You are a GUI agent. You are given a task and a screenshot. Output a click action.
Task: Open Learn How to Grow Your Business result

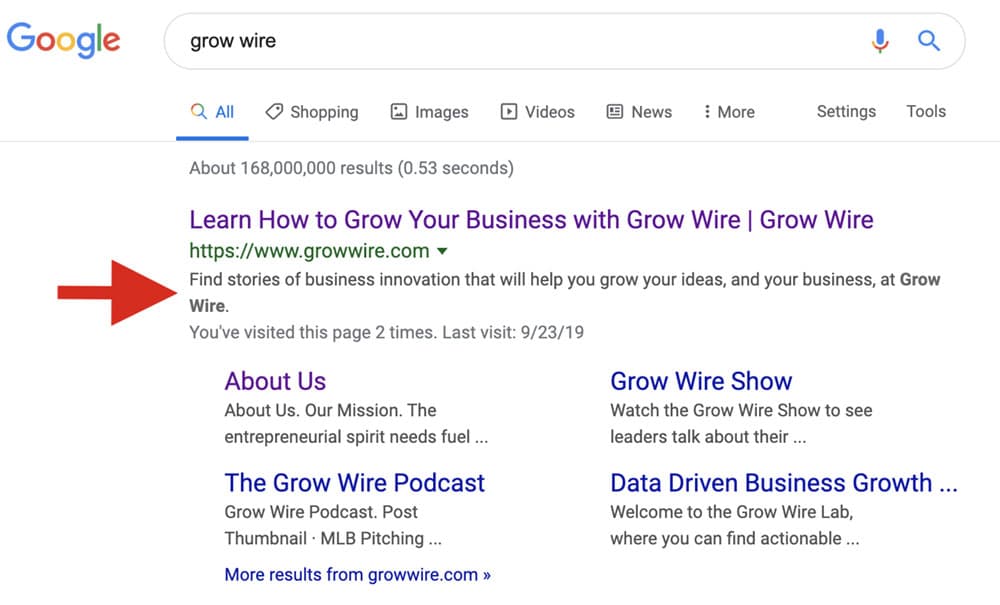[x=531, y=220]
